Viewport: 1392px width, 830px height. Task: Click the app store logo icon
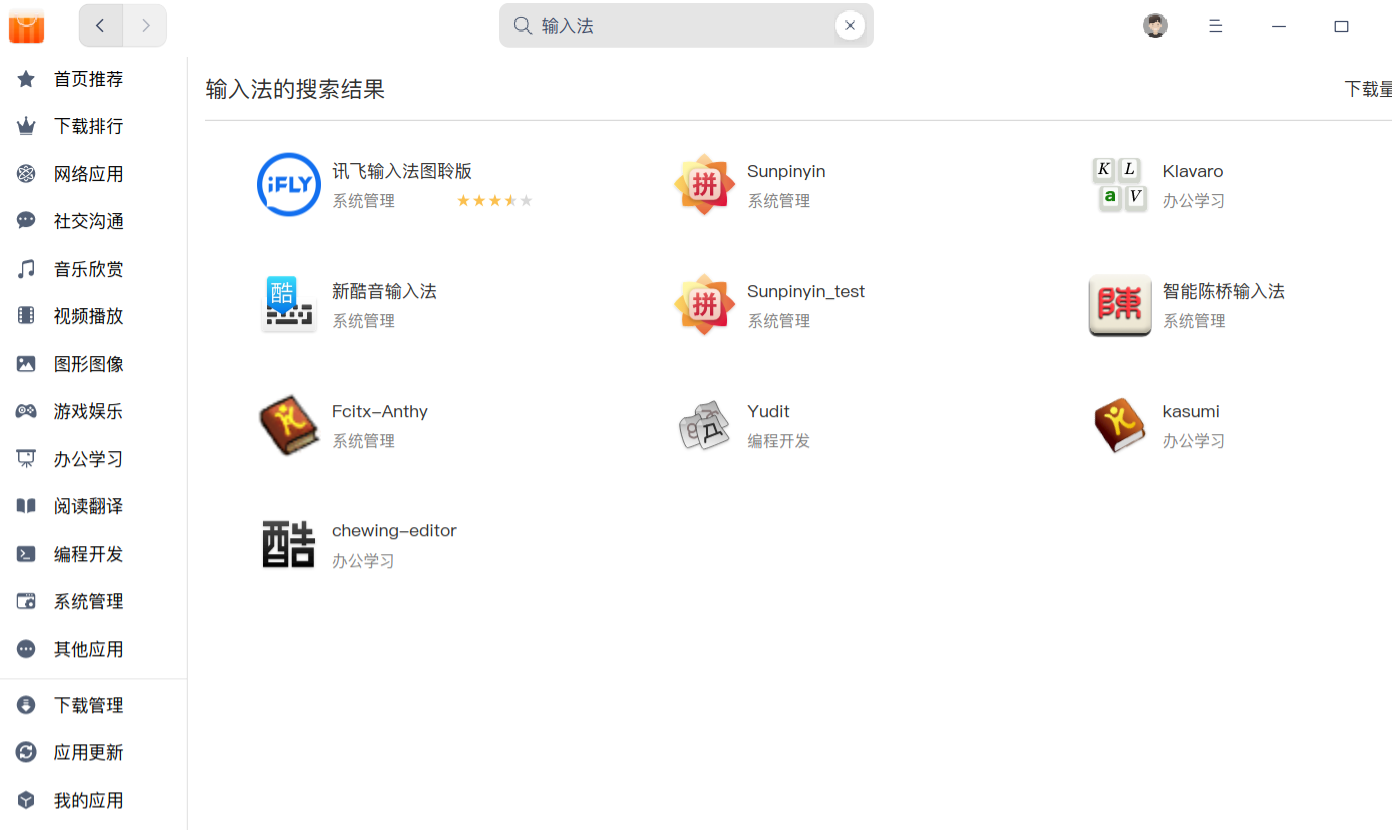coord(27,26)
